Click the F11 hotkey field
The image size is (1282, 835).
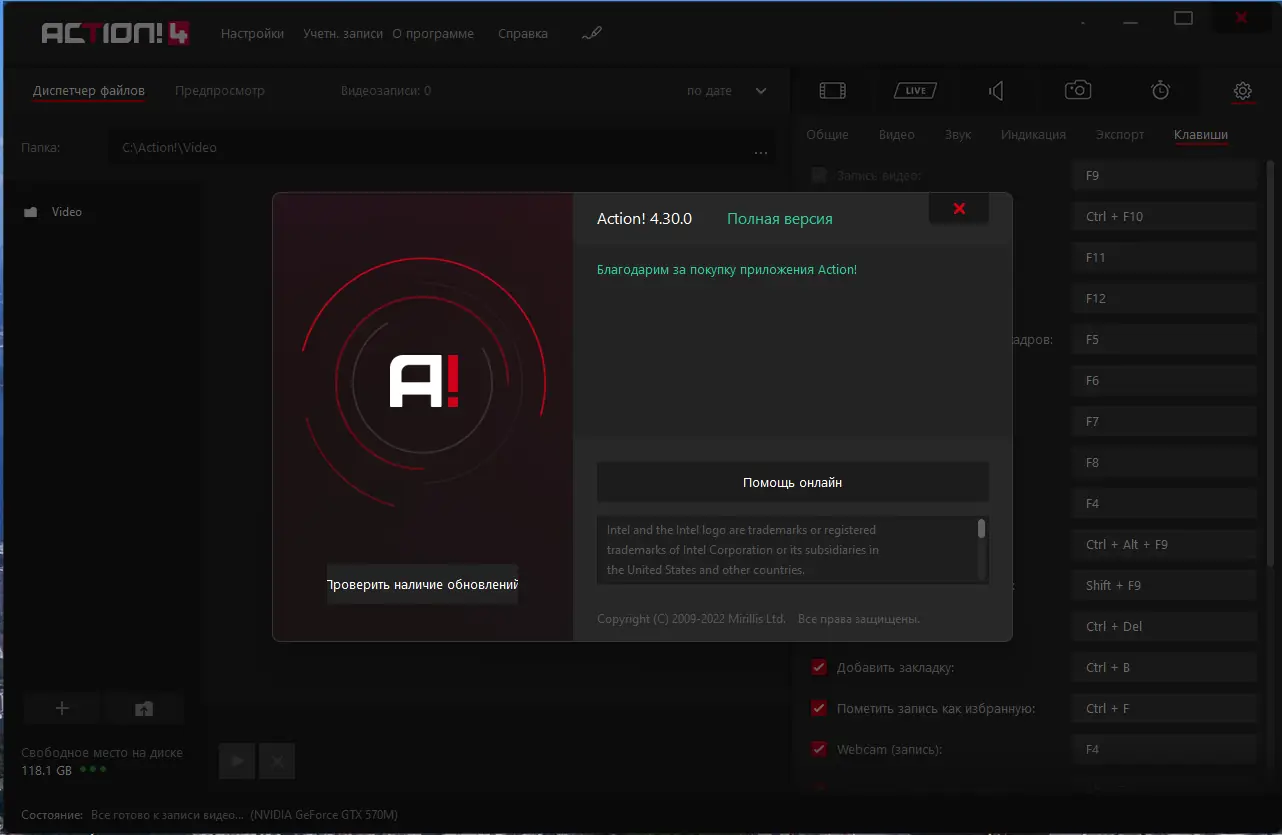click(x=1164, y=257)
